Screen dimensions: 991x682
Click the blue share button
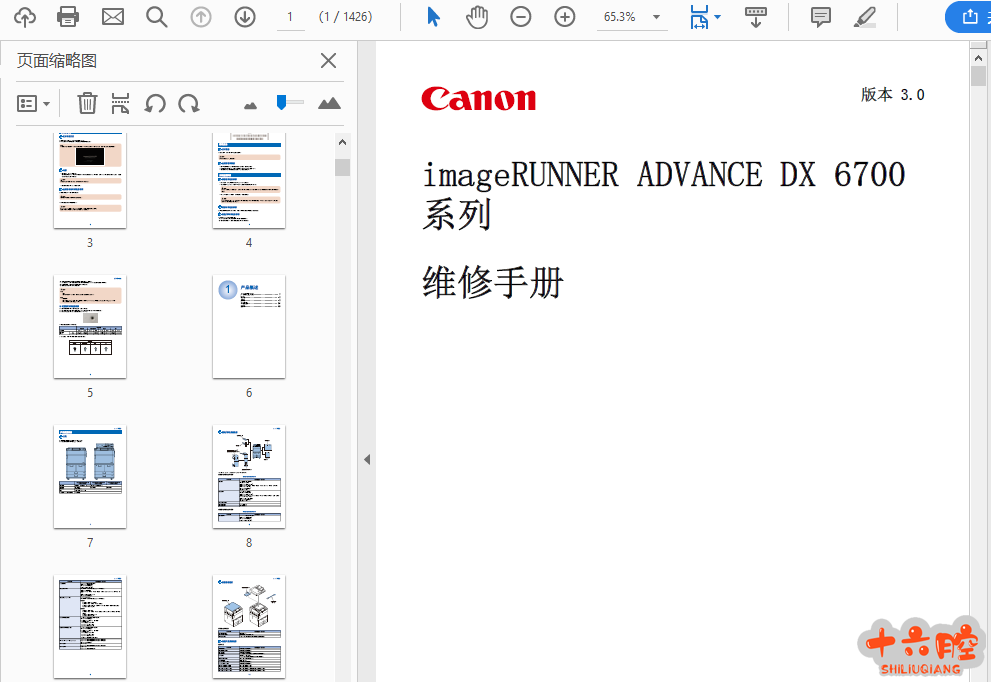click(968, 17)
